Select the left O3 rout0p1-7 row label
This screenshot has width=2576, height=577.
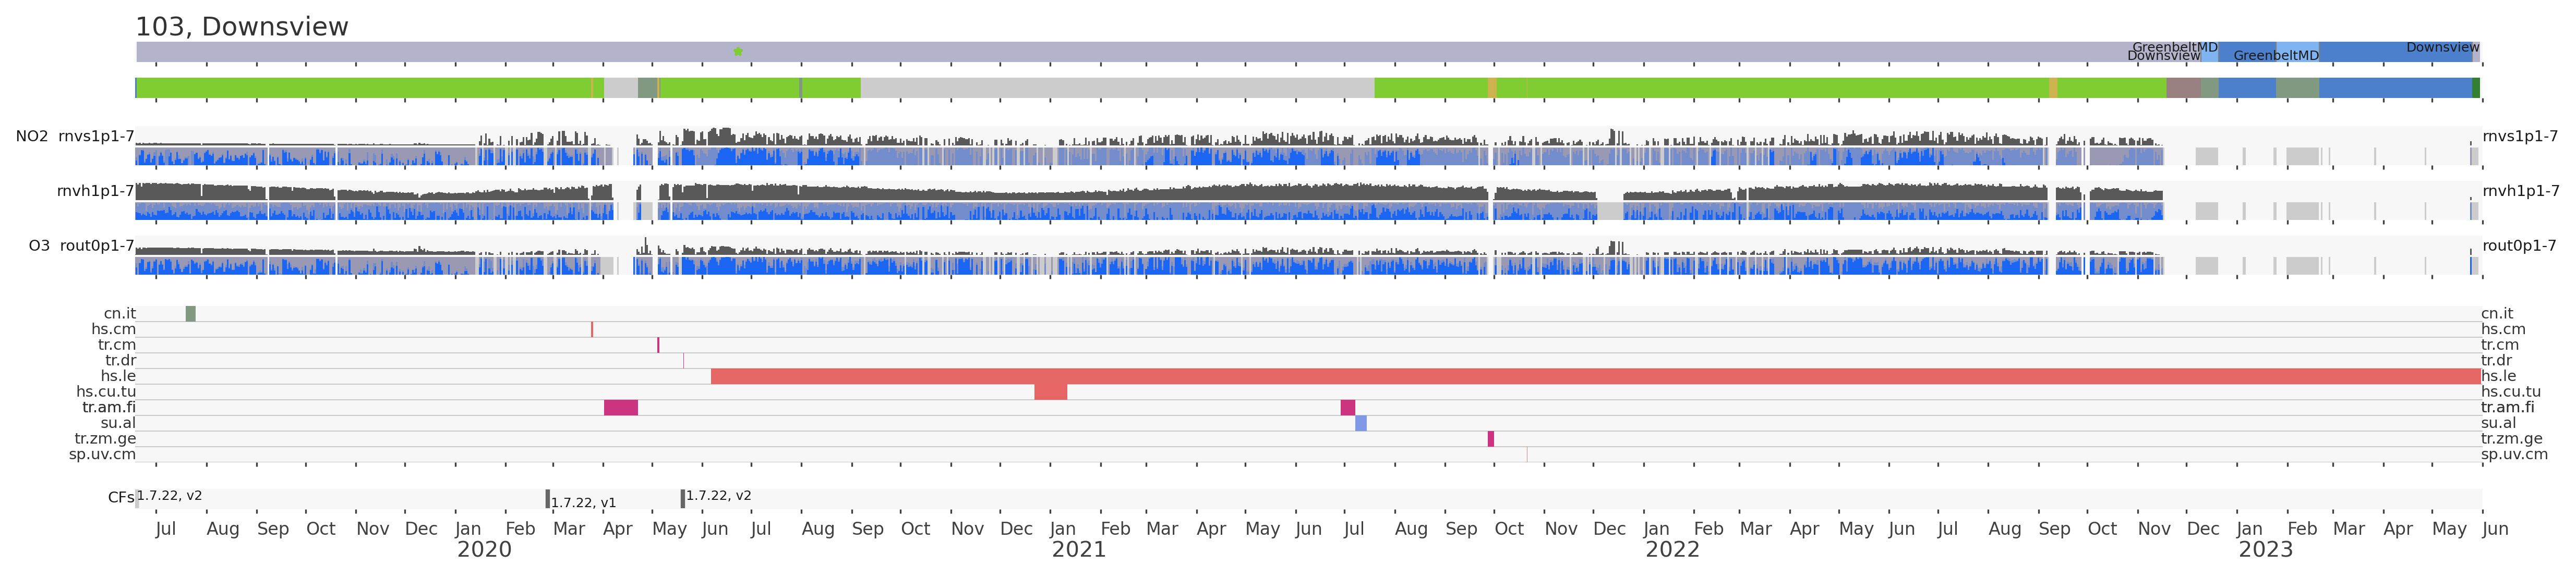point(81,245)
